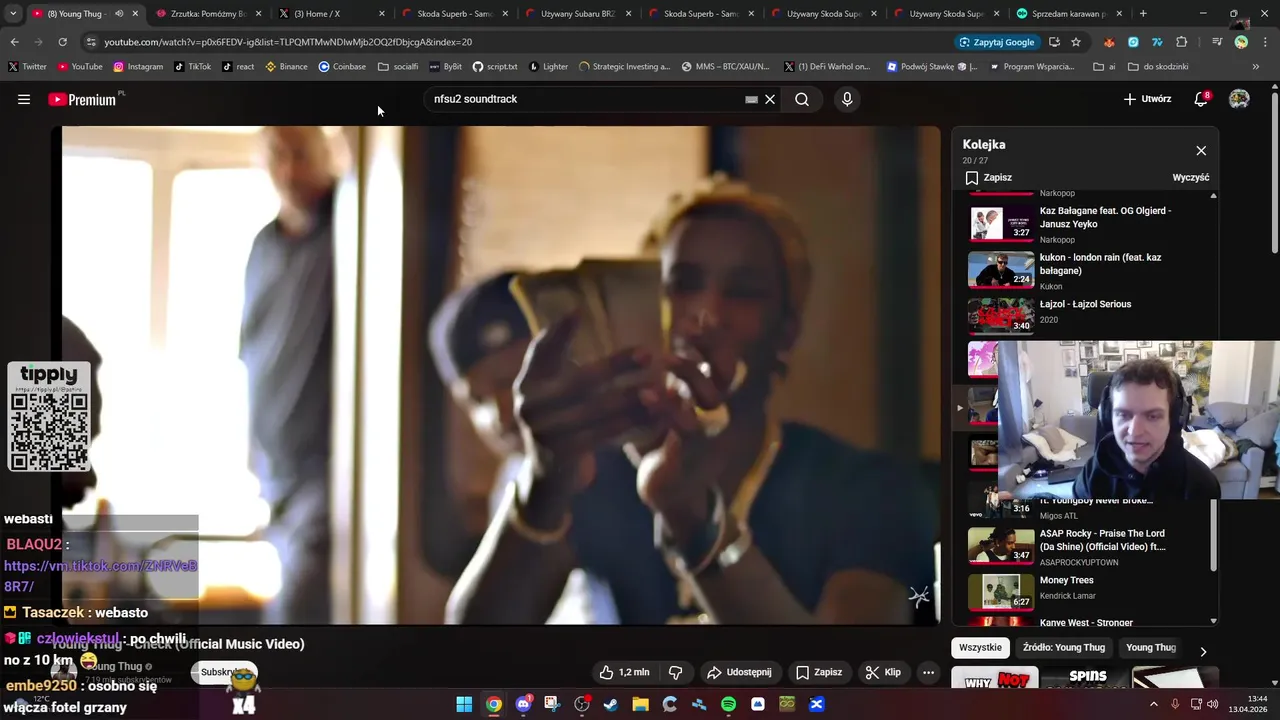Open Coinbase bookmark
This screenshot has width=1280, height=720.
click(x=343, y=67)
